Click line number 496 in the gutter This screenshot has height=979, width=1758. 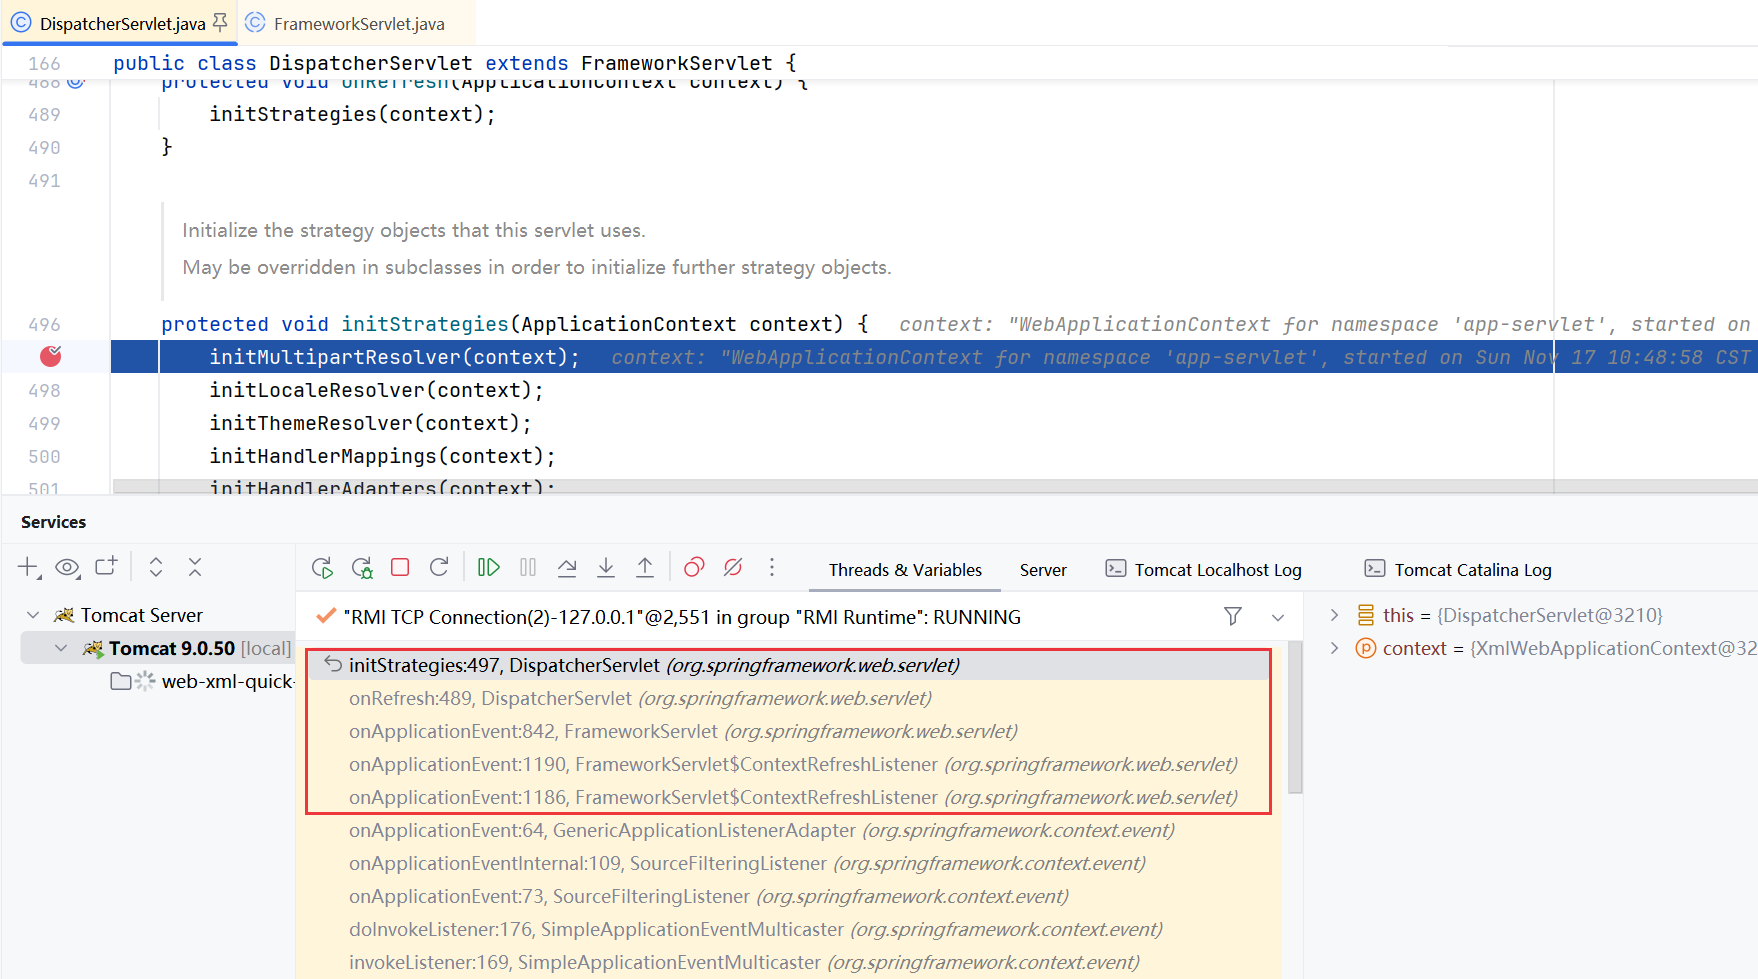click(44, 324)
